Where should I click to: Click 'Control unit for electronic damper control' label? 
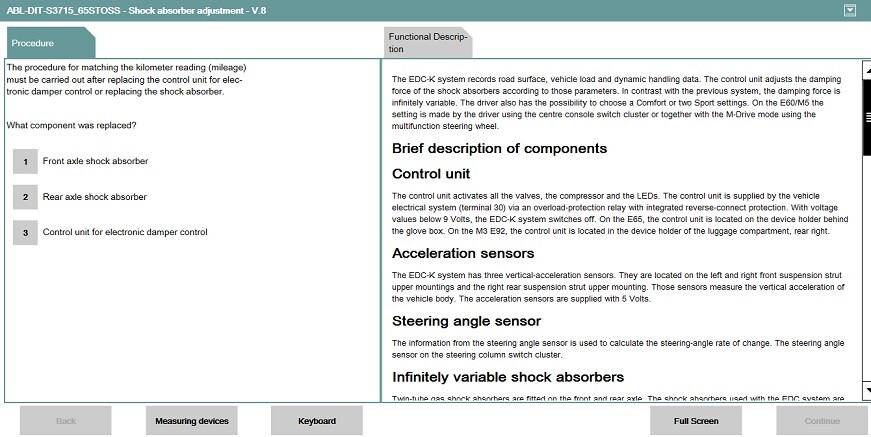125,232
